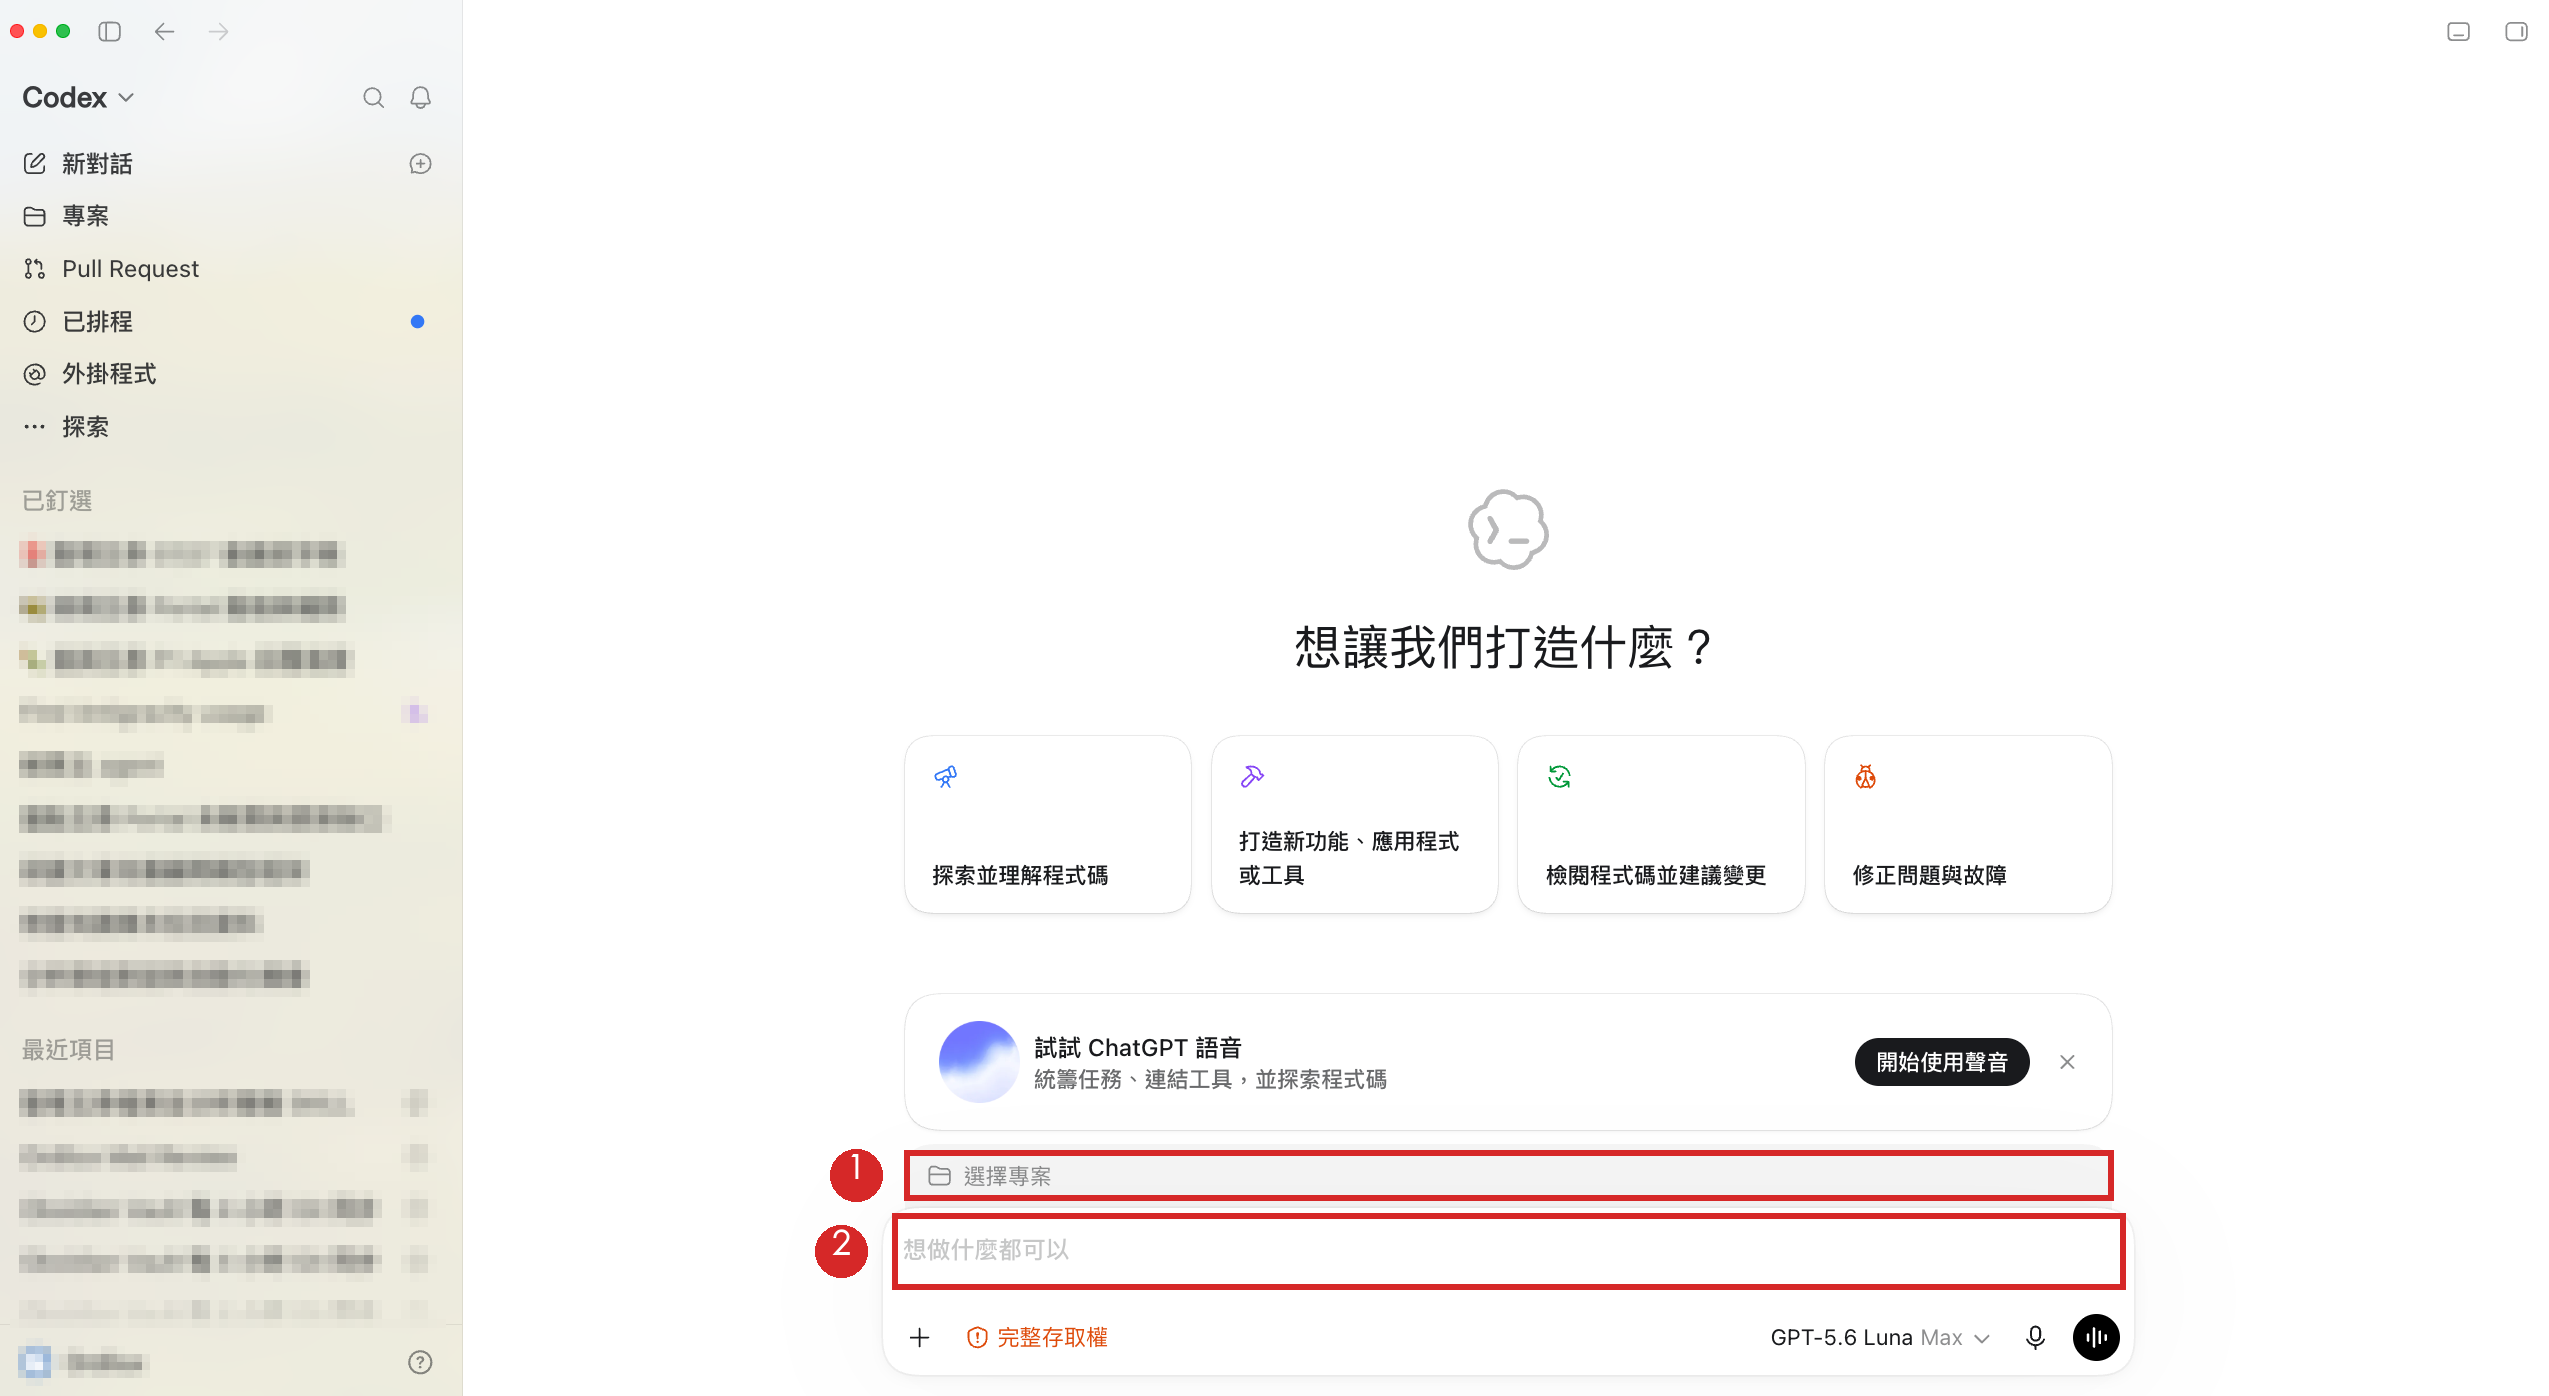Click the plus circle beside 新對話
Viewport: 2549px width, 1396px height.
point(421,164)
